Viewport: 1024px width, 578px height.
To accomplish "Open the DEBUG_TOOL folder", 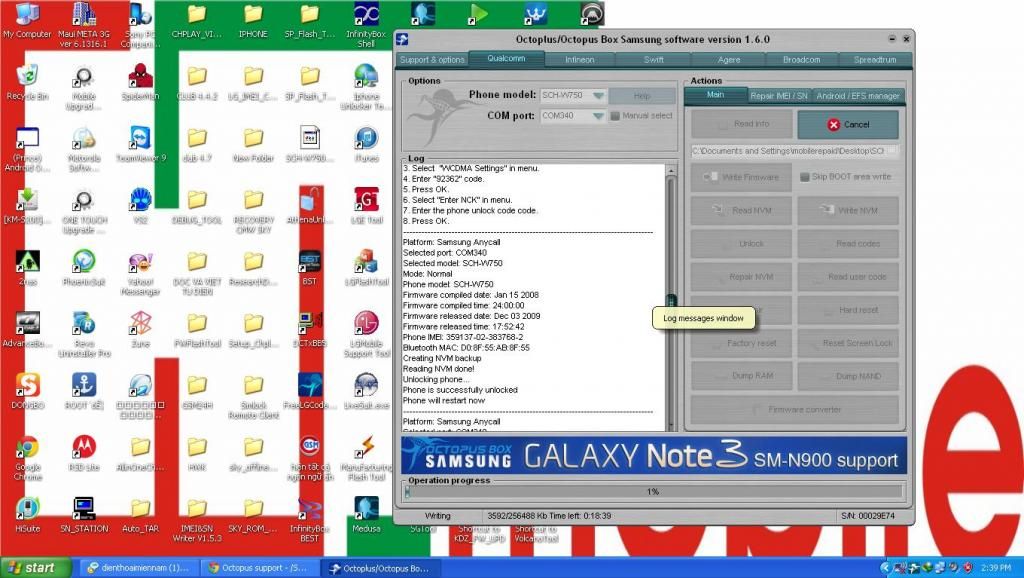I will click(x=197, y=206).
